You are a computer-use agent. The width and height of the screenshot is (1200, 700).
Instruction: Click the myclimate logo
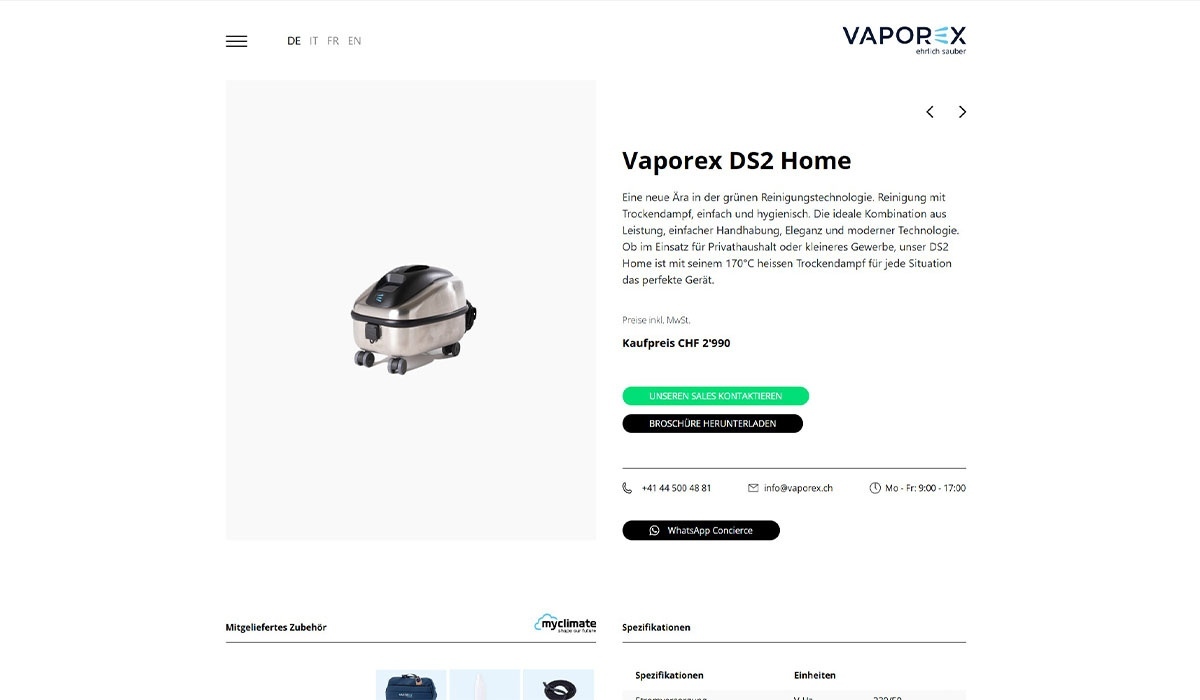(x=565, y=623)
